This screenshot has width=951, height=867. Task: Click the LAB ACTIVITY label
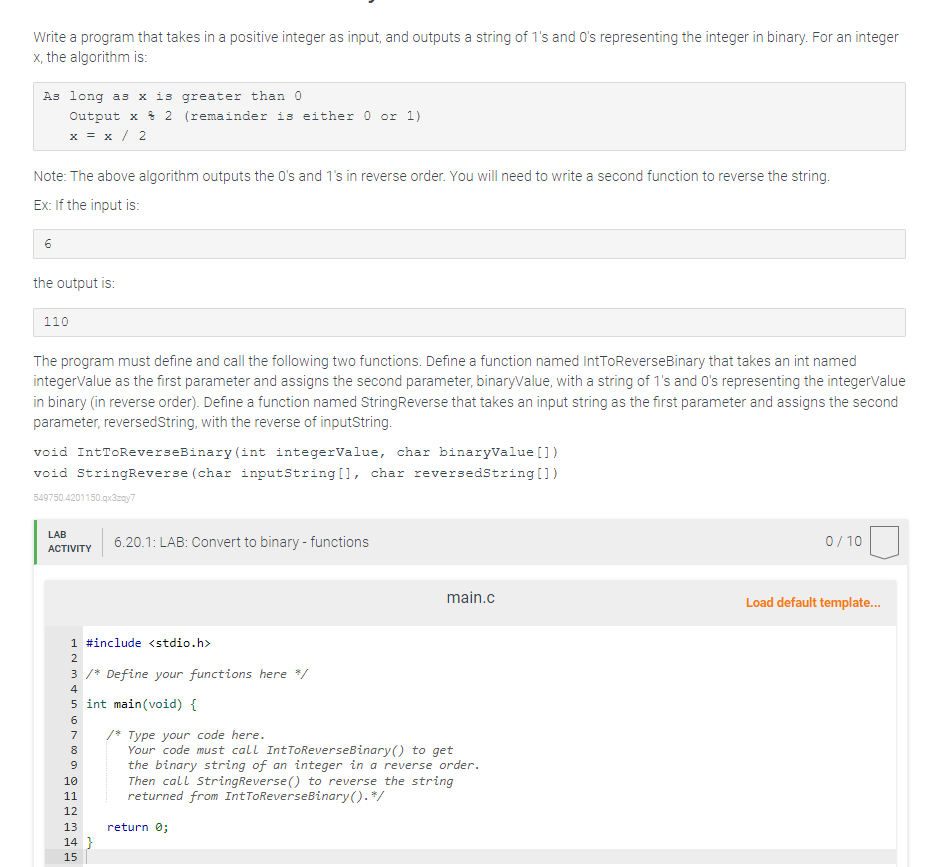[67, 541]
